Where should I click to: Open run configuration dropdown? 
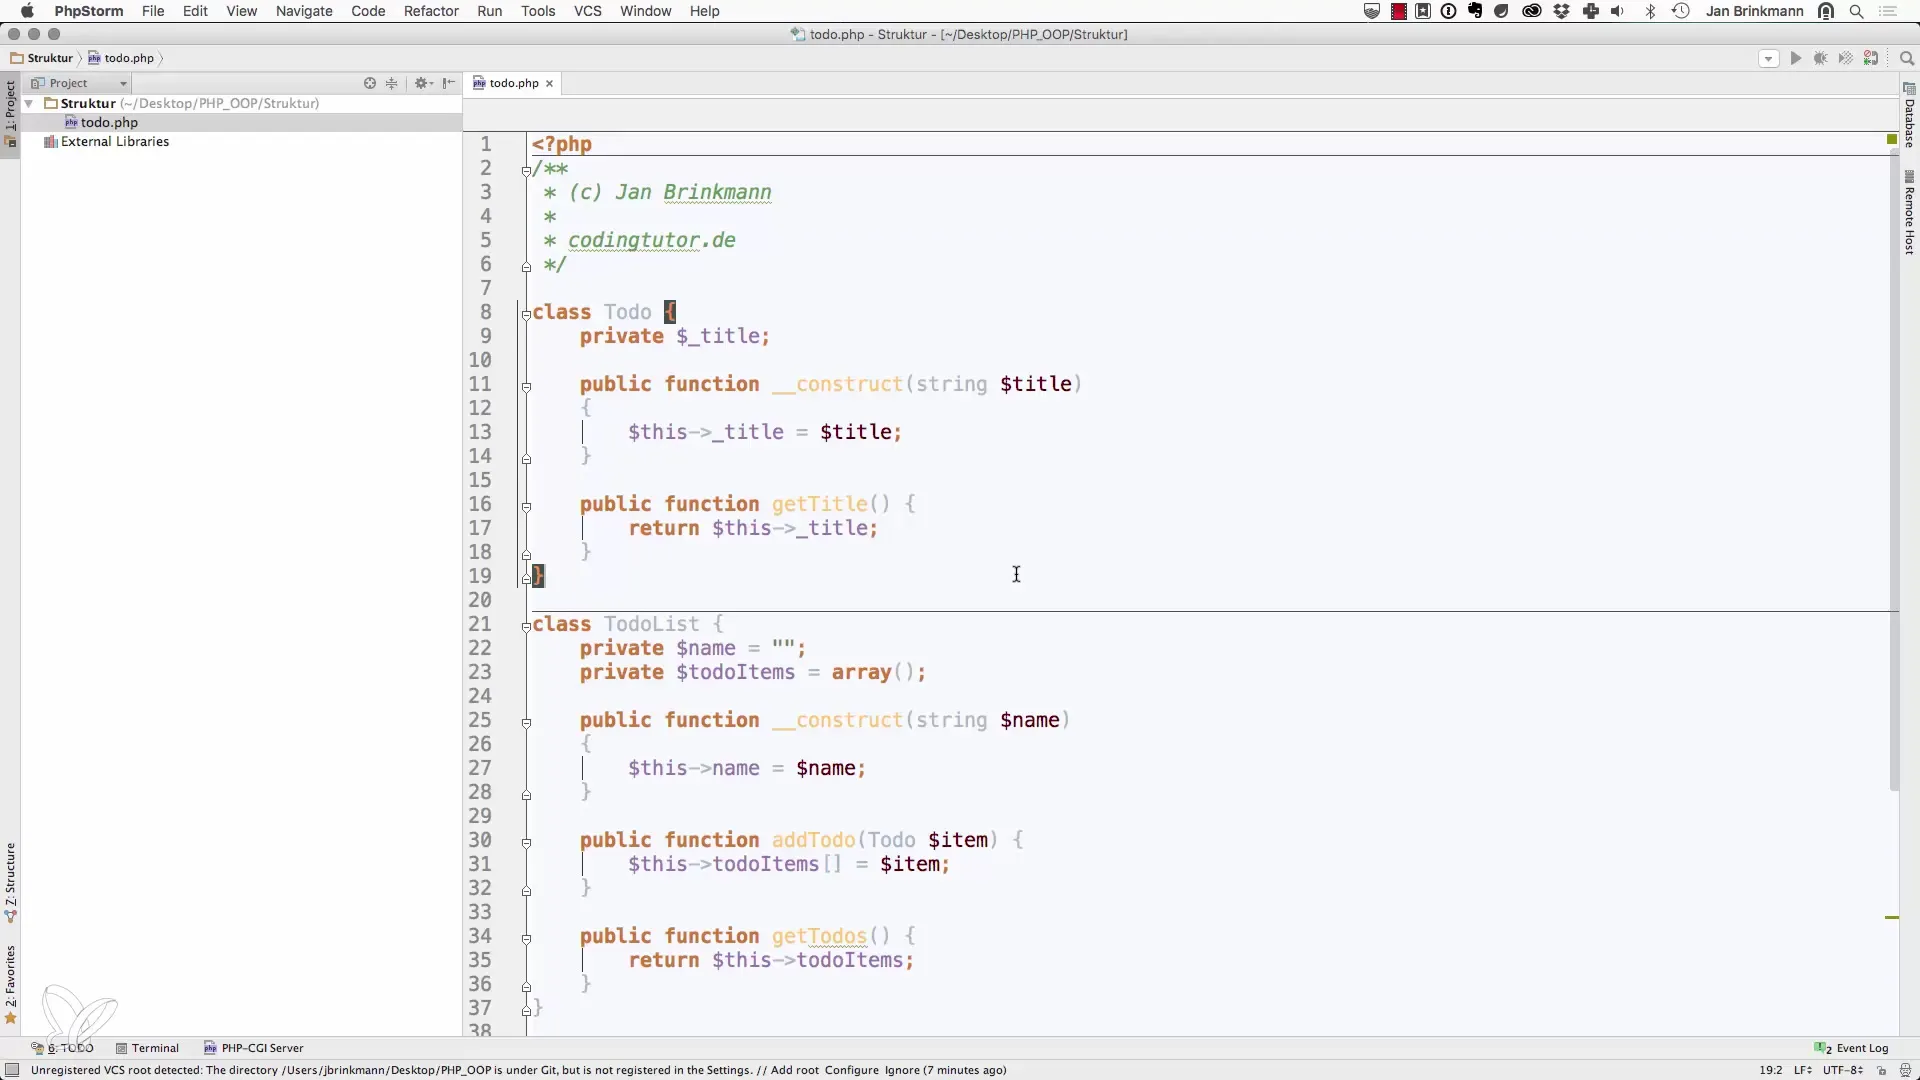pyautogui.click(x=1768, y=59)
